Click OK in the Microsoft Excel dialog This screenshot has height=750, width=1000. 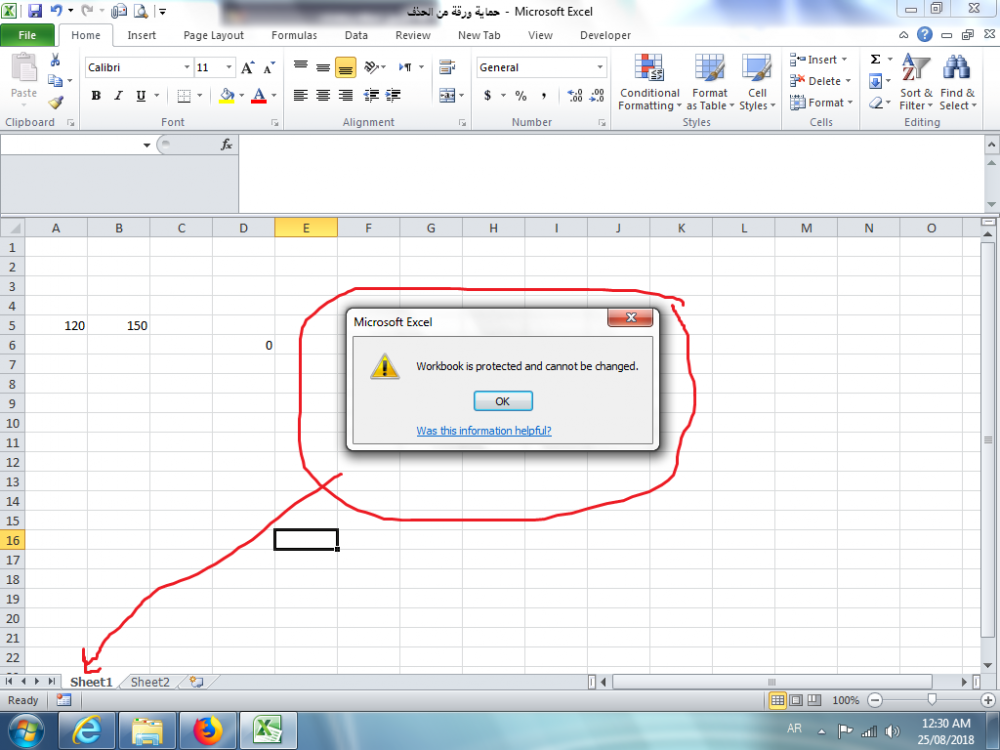click(x=503, y=401)
